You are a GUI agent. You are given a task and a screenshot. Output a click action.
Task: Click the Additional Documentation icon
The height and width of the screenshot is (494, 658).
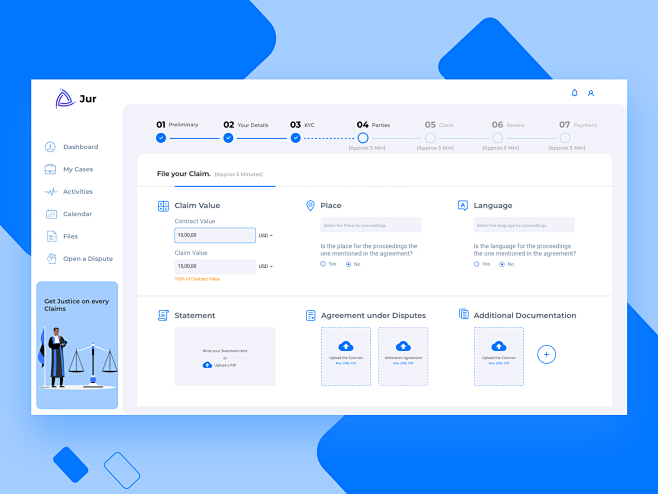(464, 314)
